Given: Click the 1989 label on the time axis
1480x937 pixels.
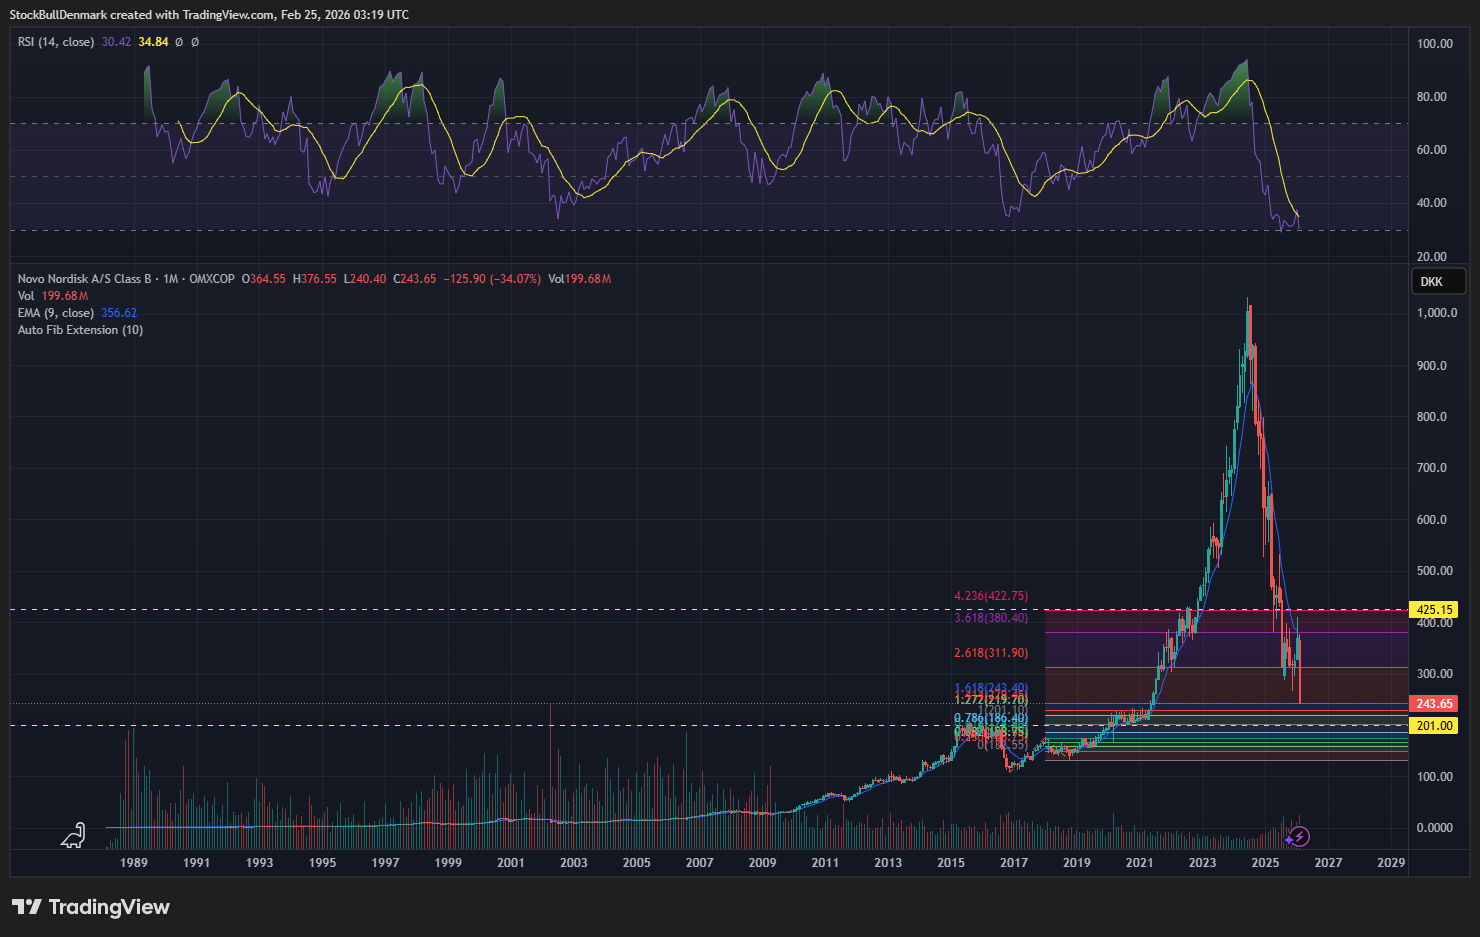Looking at the screenshot, I should [134, 863].
